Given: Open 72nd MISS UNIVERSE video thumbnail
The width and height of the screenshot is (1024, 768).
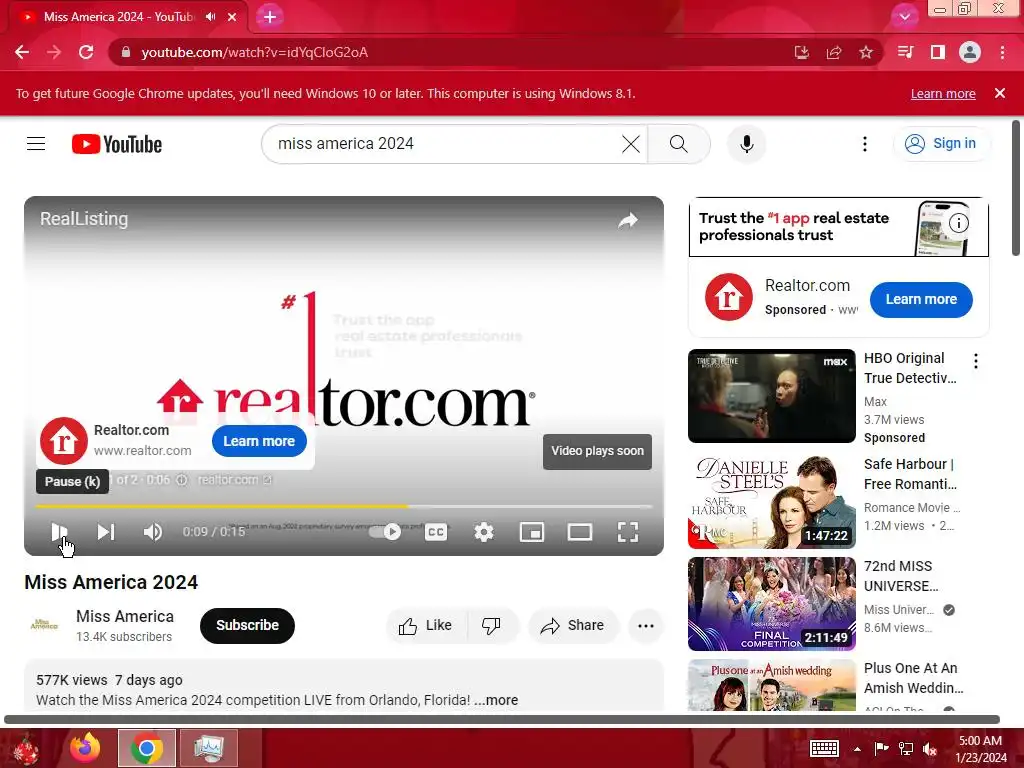Looking at the screenshot, I should click(x=772, y=604).
